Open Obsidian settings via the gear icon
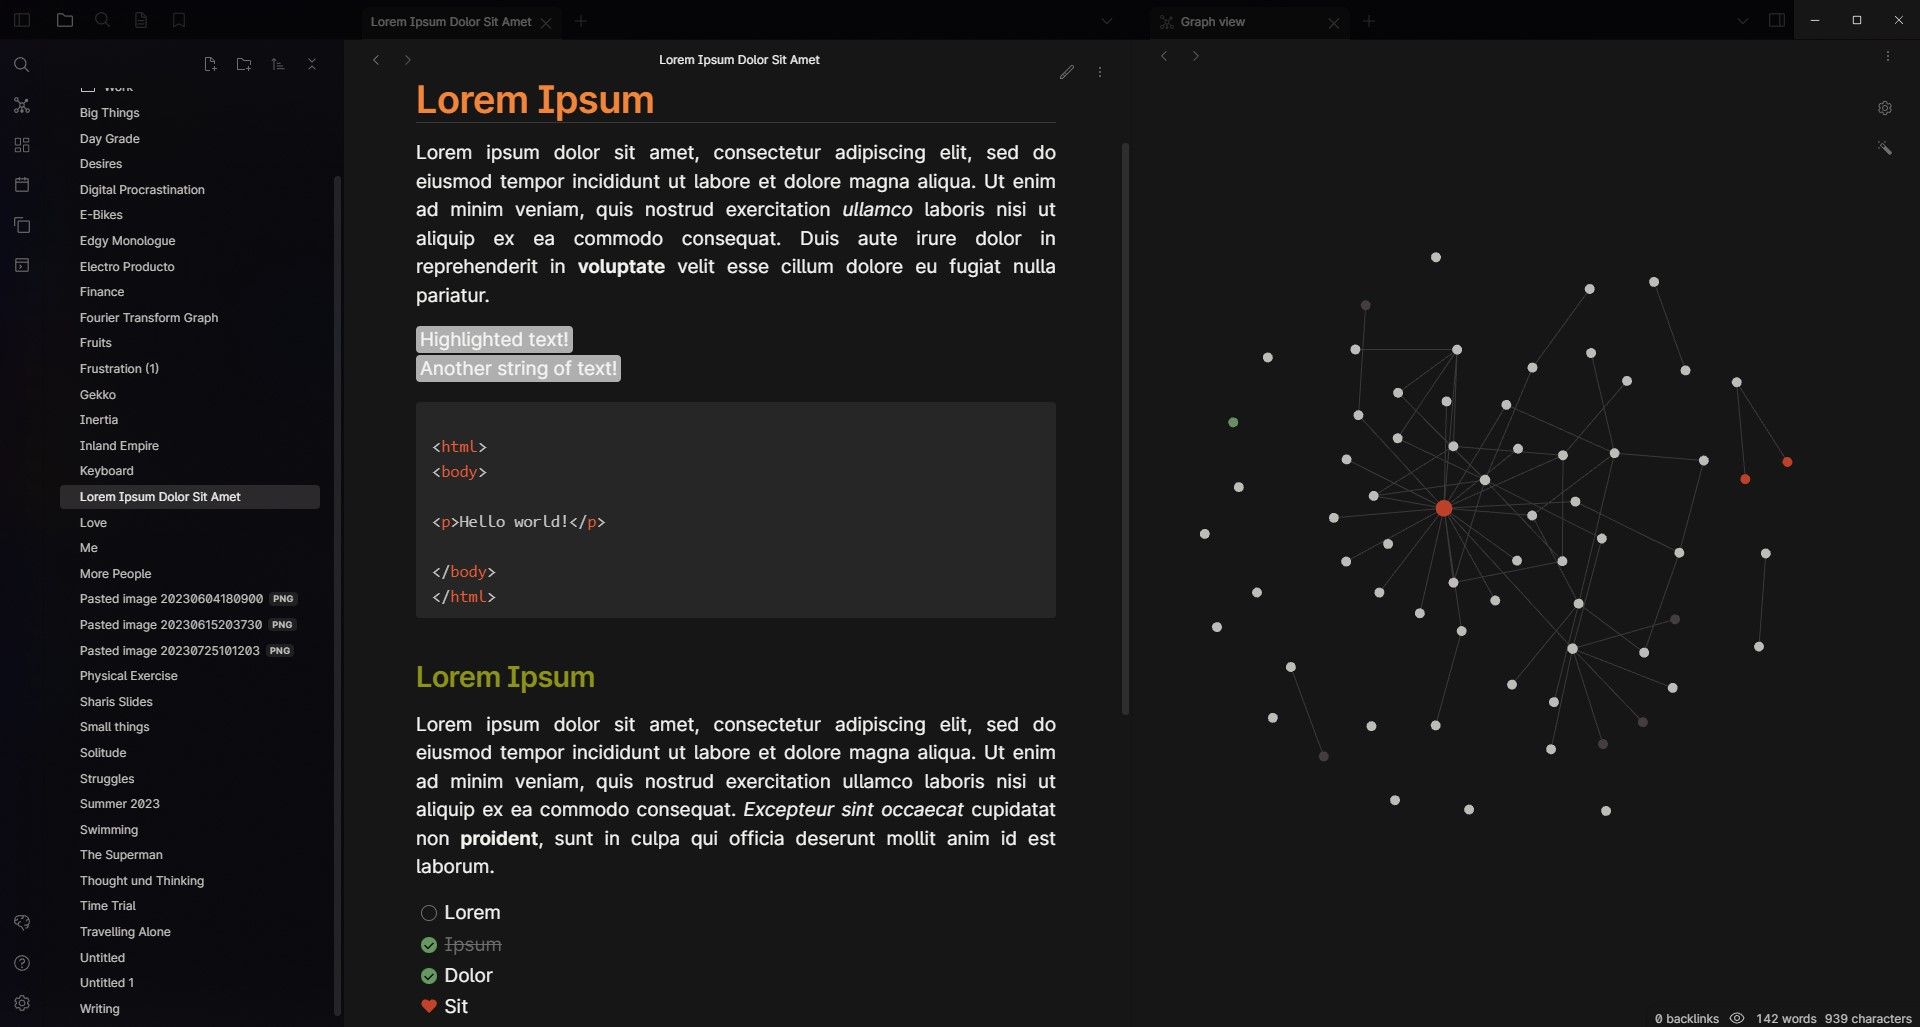 (x=22, y=1002)
